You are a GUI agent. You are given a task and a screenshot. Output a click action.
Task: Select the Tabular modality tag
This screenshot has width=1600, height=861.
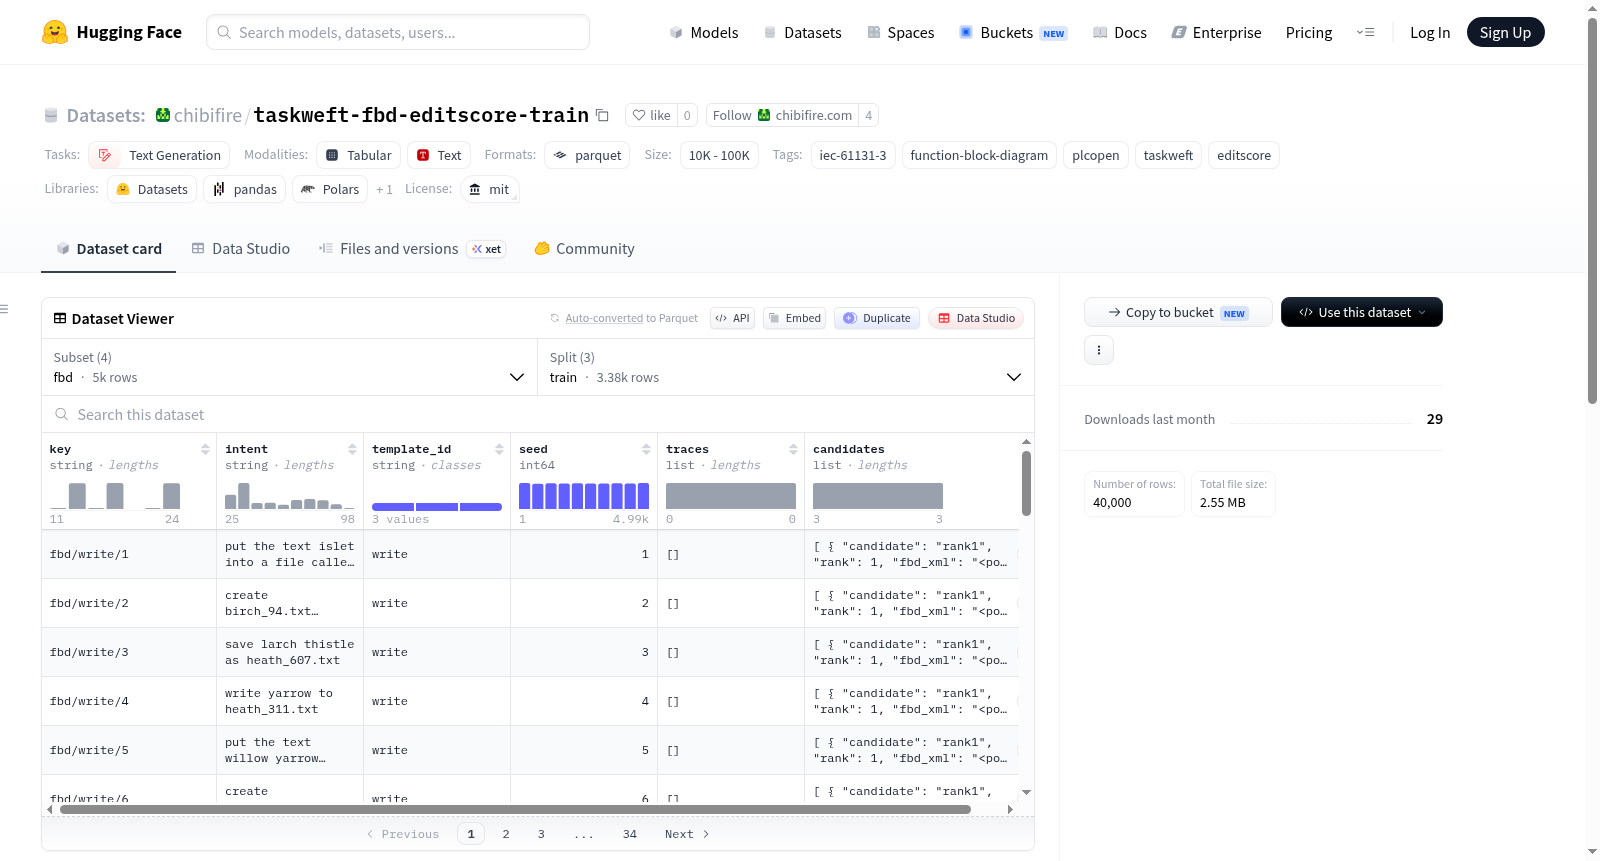359,155
